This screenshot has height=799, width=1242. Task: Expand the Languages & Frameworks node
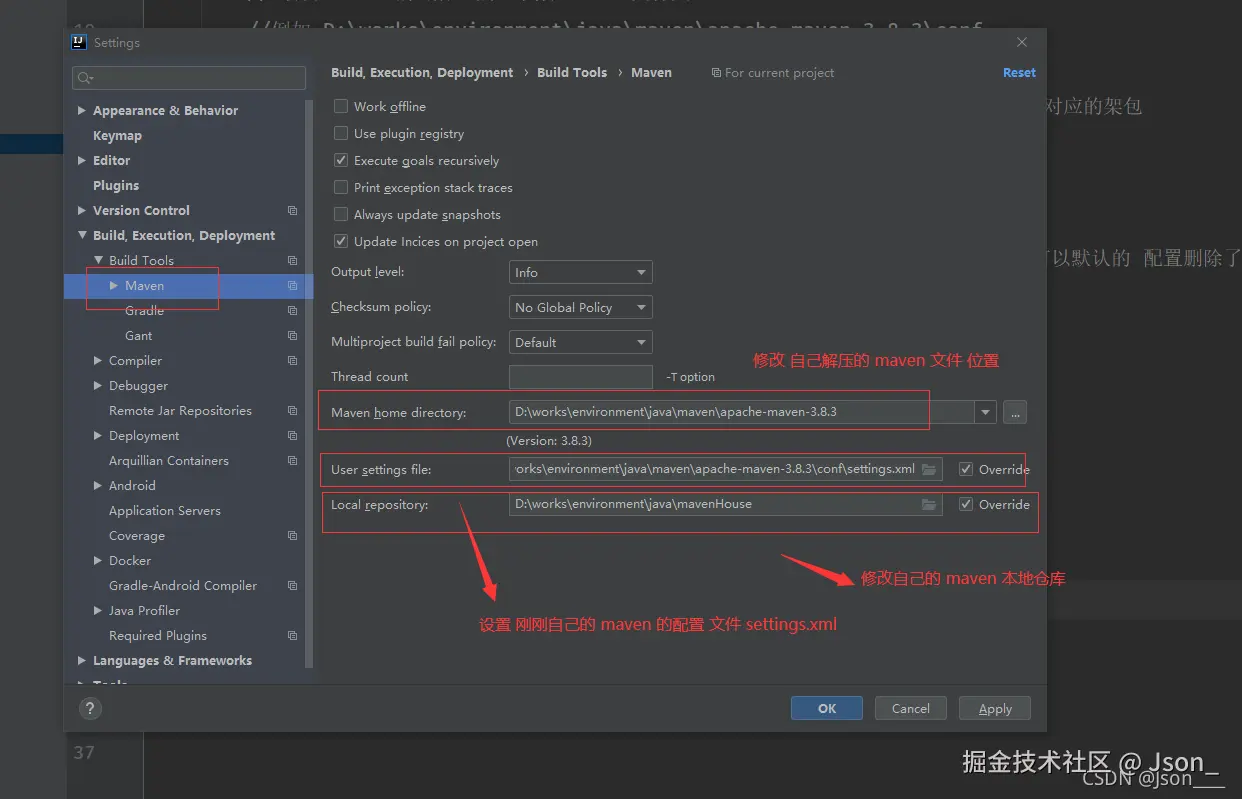(x=82, y=660)
